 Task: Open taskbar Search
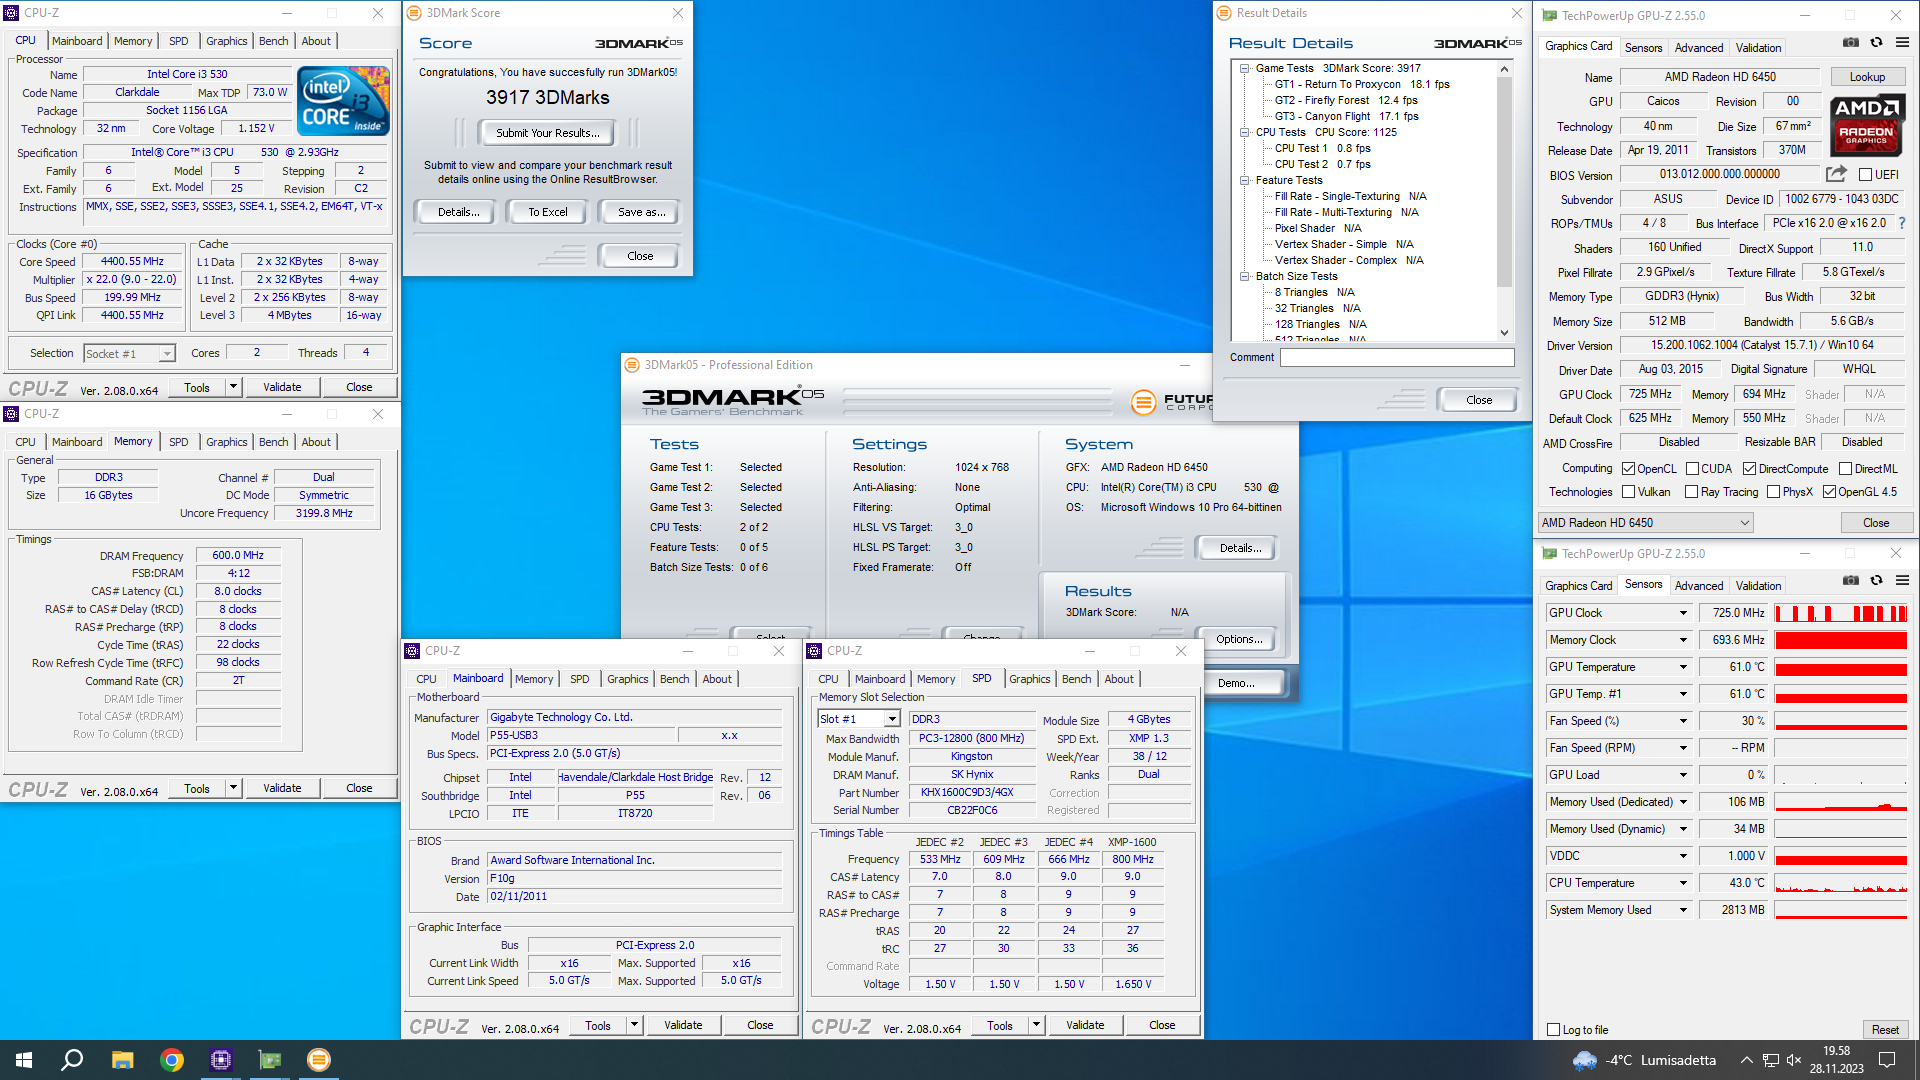pos(72,1060)
